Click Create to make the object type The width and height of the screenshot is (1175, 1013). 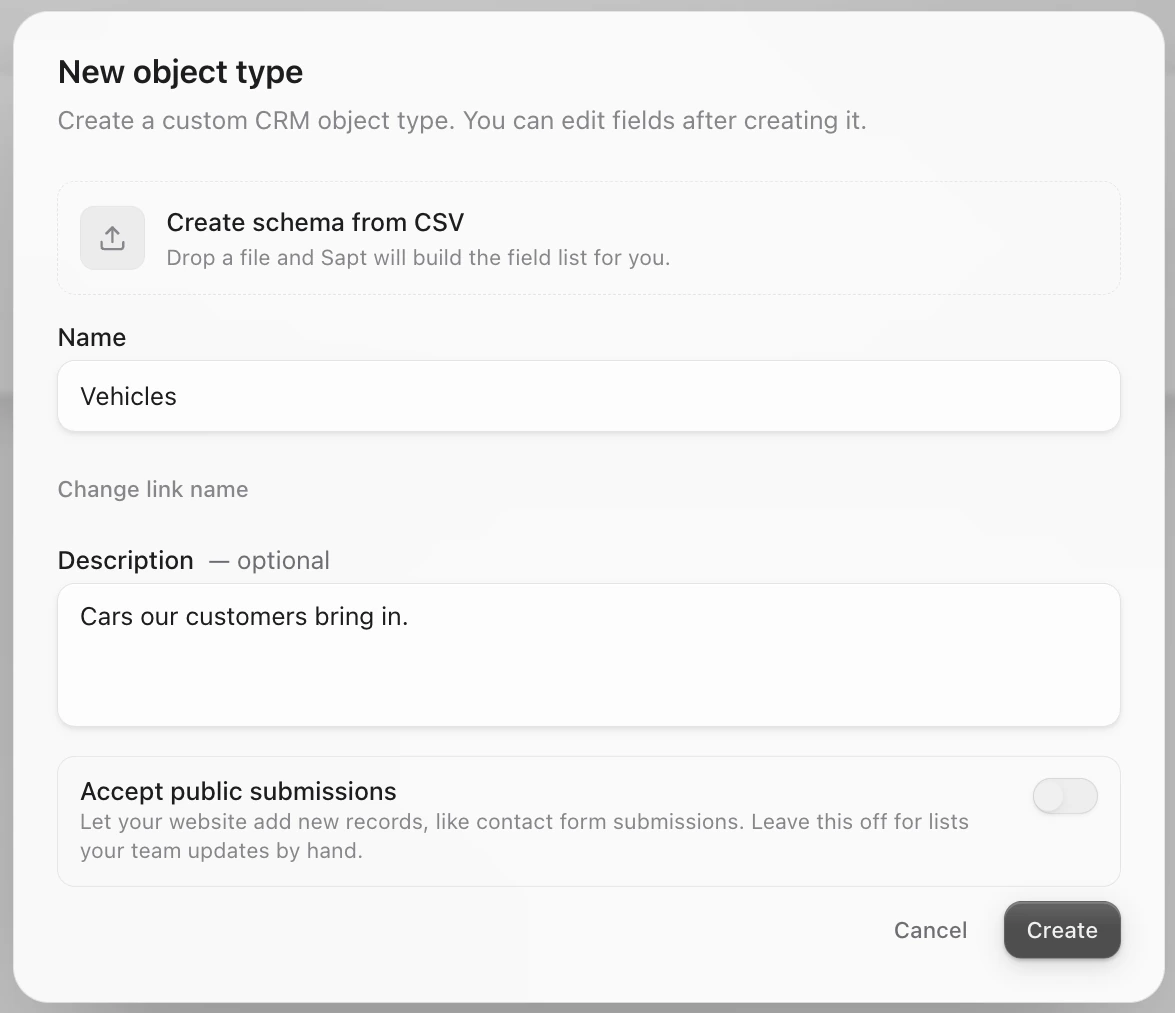pyautogui.click(x=1062, y=930)
